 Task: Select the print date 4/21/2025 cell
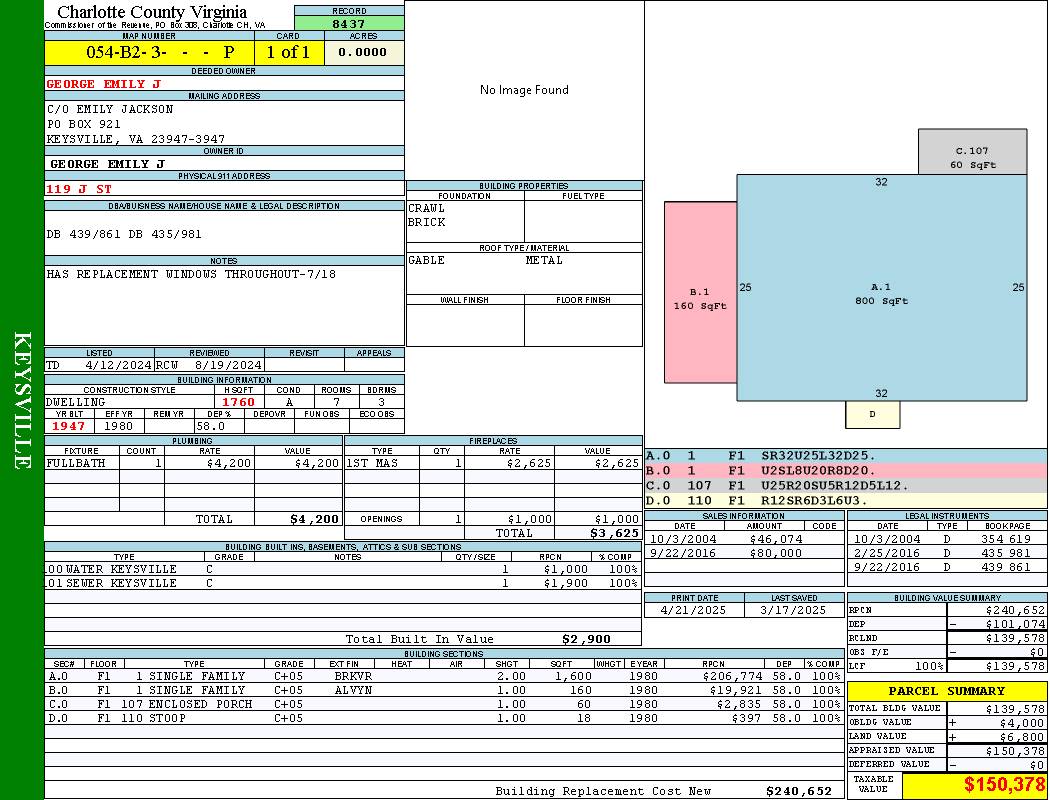point(694,610)
